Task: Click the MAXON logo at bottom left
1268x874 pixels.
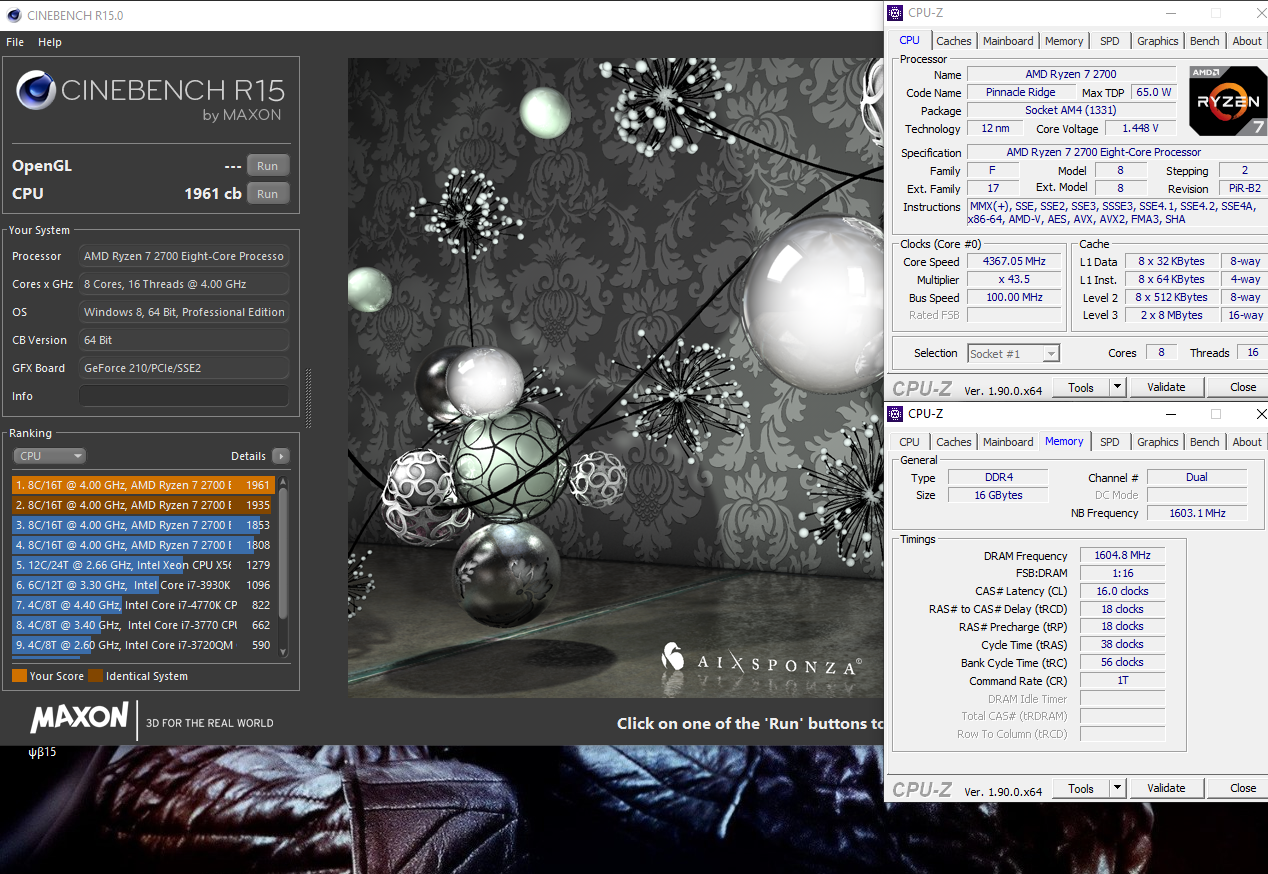Action: 79,718
